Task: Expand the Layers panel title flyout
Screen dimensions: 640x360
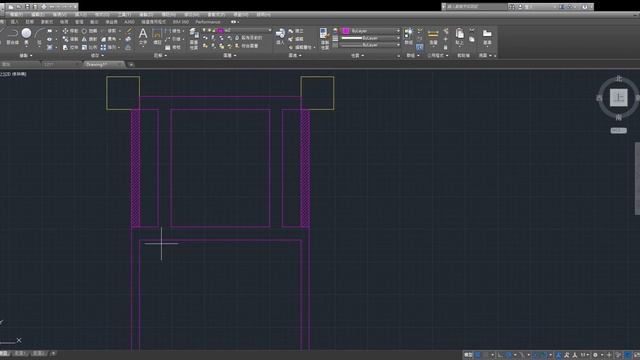Action: tap(230, 56)
